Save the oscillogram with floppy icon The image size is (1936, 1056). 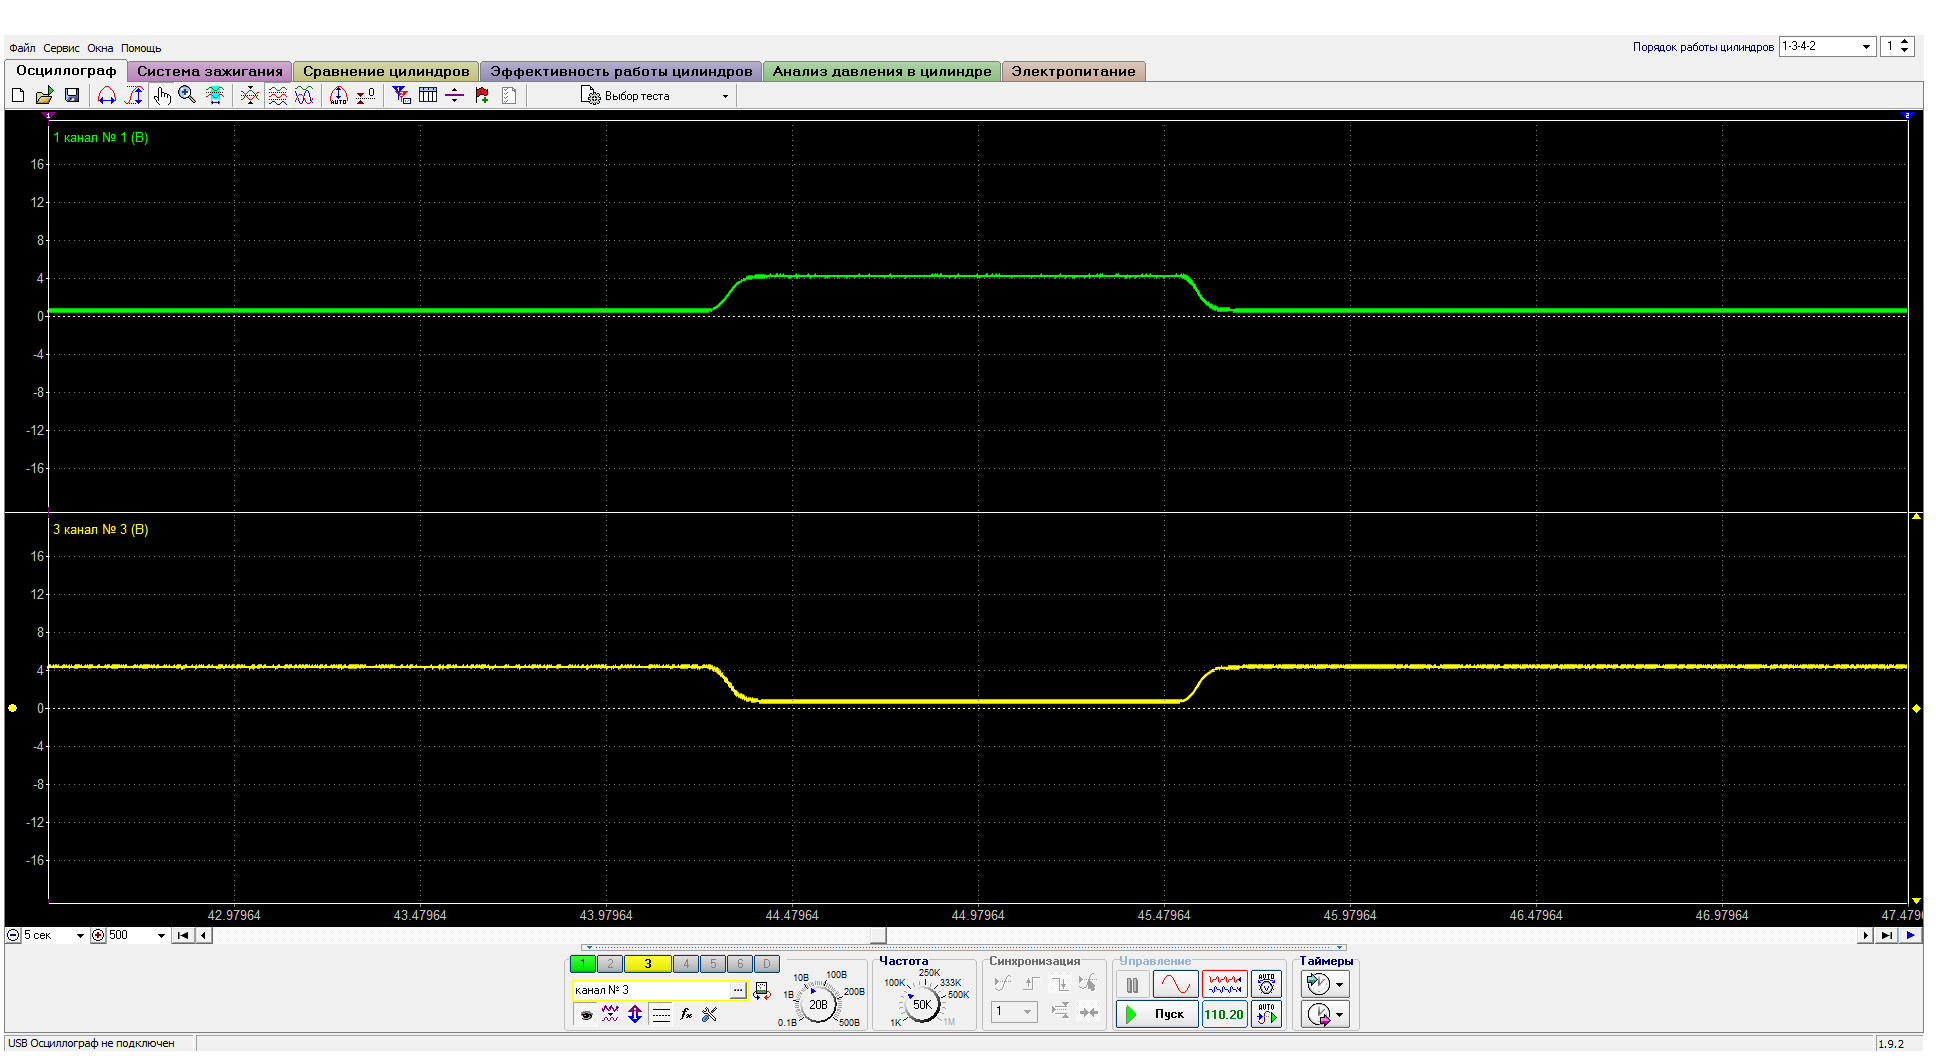(72, 95)
